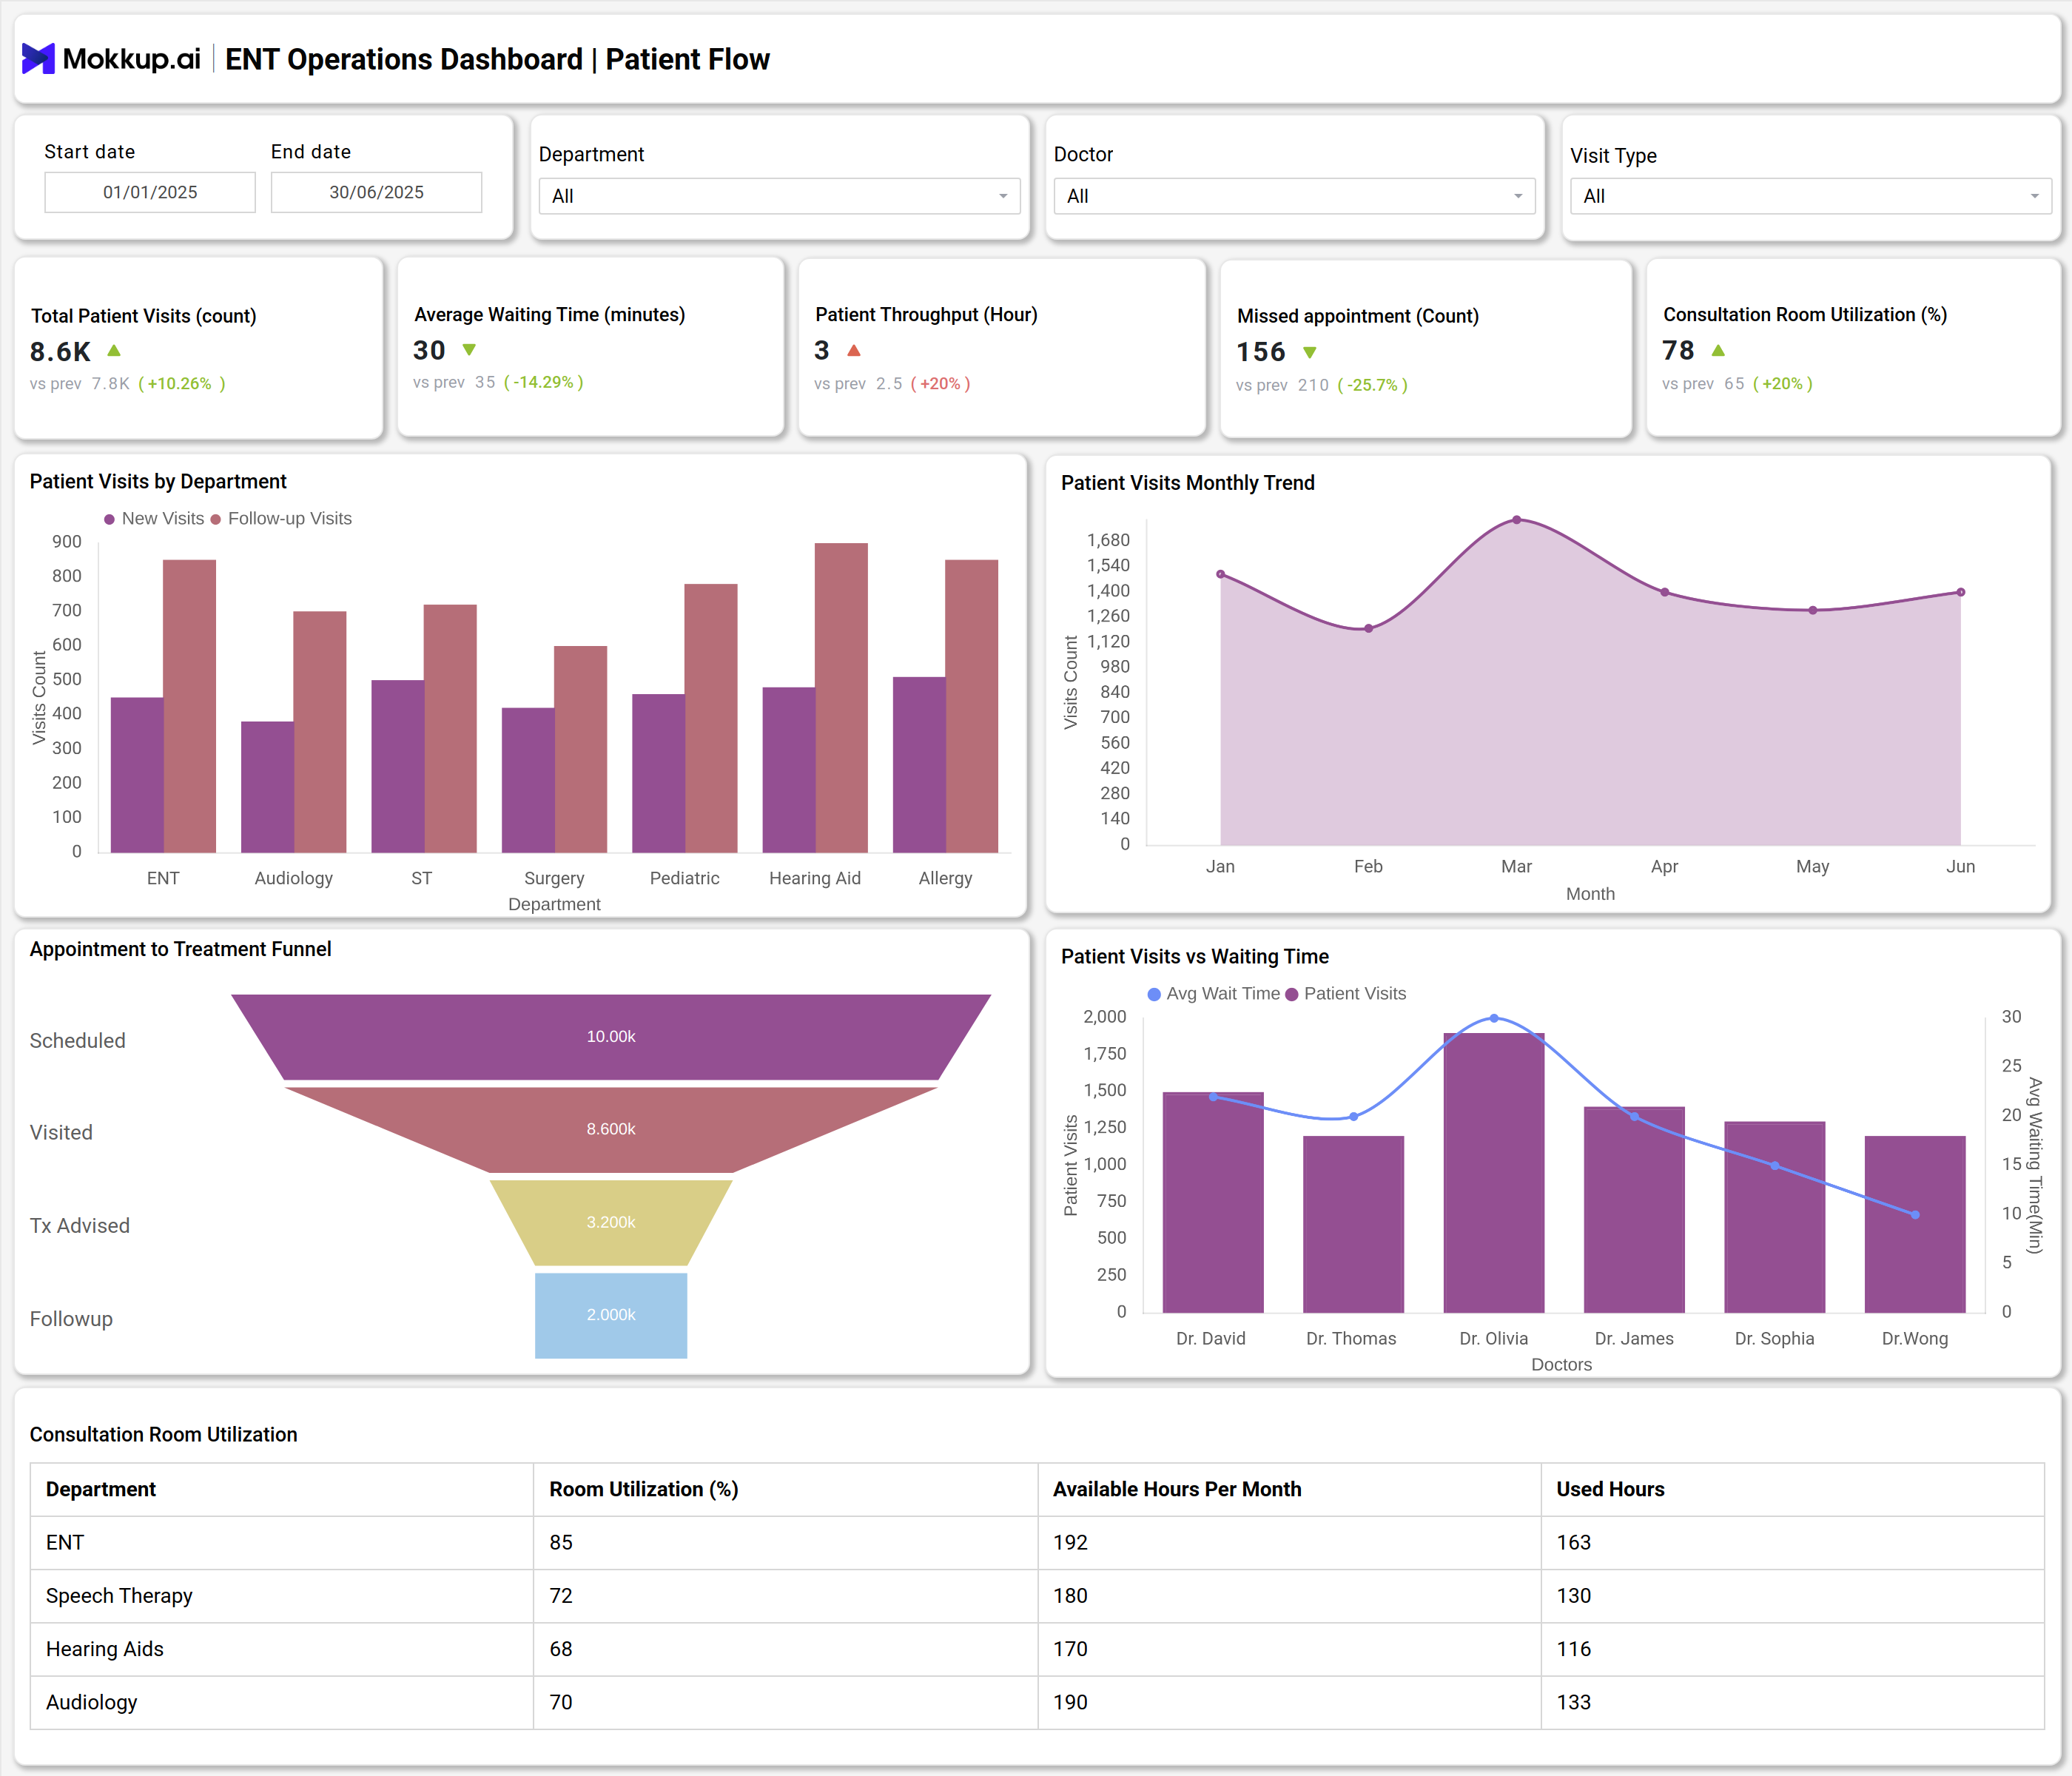2072x1776 pixels.
Task: Click Dr. Thomas's wait time line point
Action: coord(1354,1116)
